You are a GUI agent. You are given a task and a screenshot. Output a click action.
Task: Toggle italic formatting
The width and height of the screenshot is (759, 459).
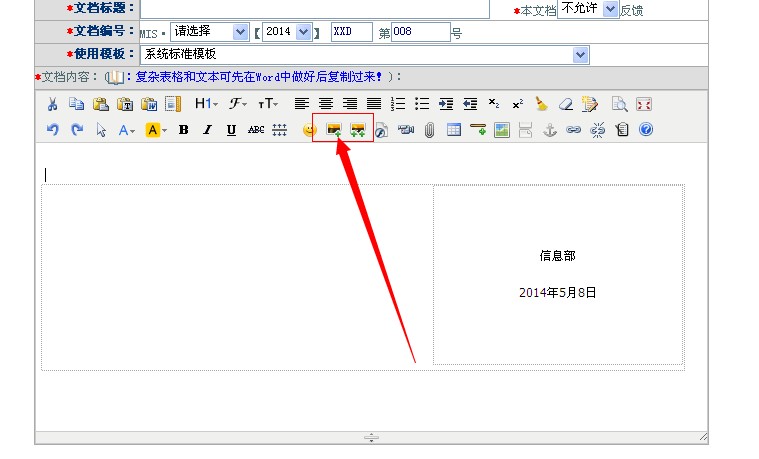[x=207, y=129]
